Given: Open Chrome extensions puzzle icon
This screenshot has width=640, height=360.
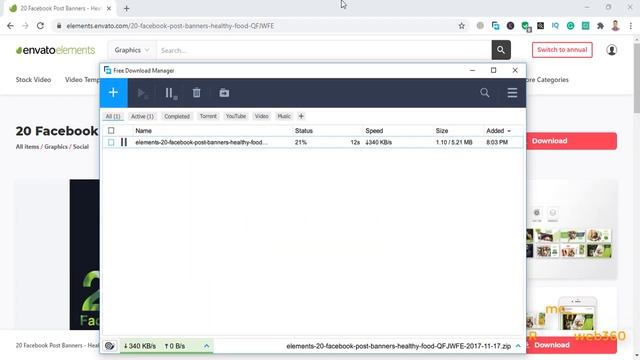Looking at the screenshot, I should [600, 26].
